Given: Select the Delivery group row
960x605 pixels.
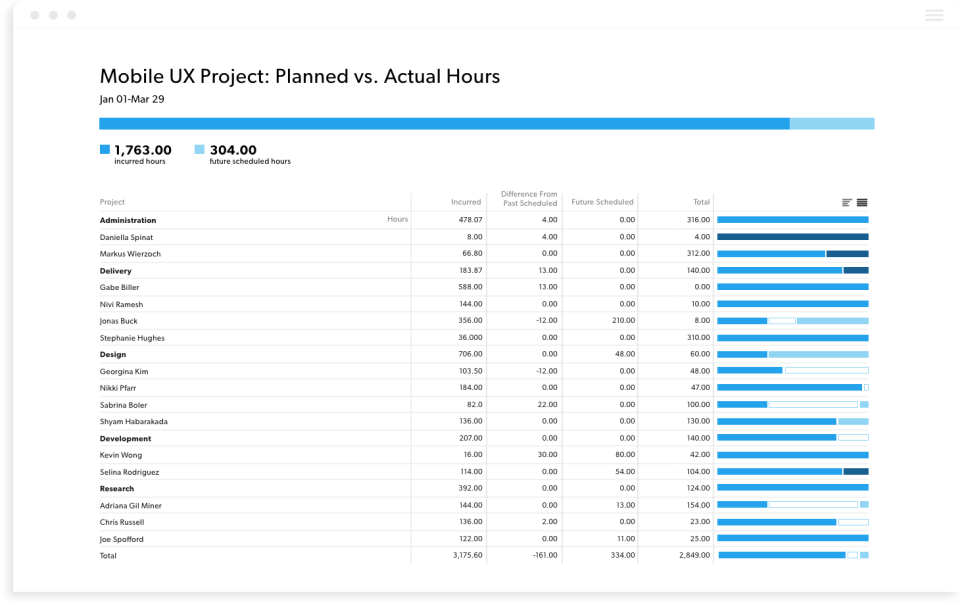Looking at the screenshot, I should click(x=115, y=270).
